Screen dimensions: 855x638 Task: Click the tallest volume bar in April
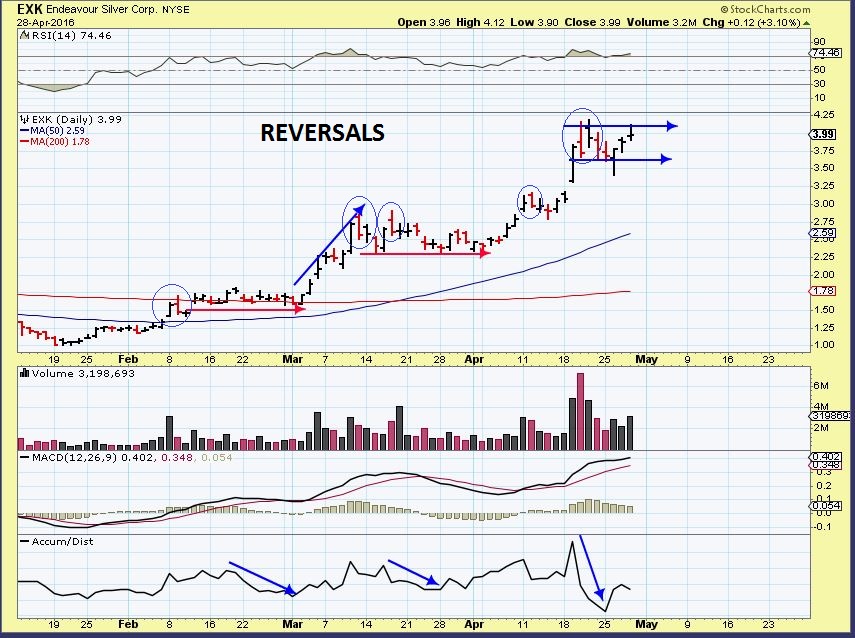click(580, 412)
